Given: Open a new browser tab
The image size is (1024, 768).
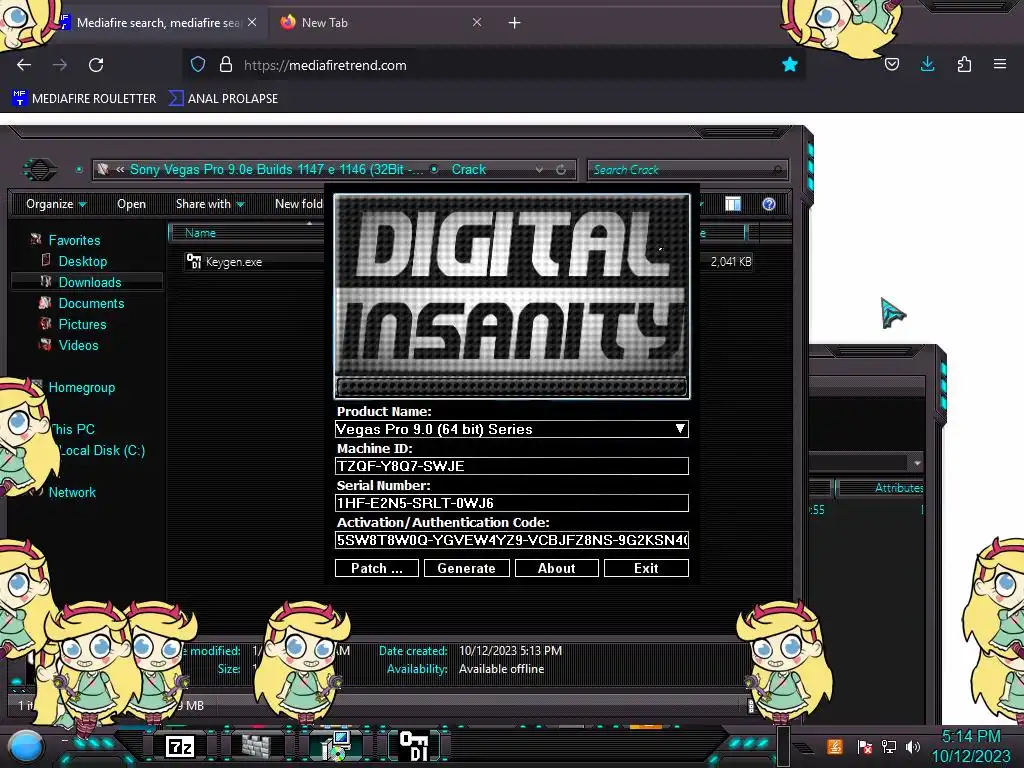Looking at the screenshot, I should (515, 23).
